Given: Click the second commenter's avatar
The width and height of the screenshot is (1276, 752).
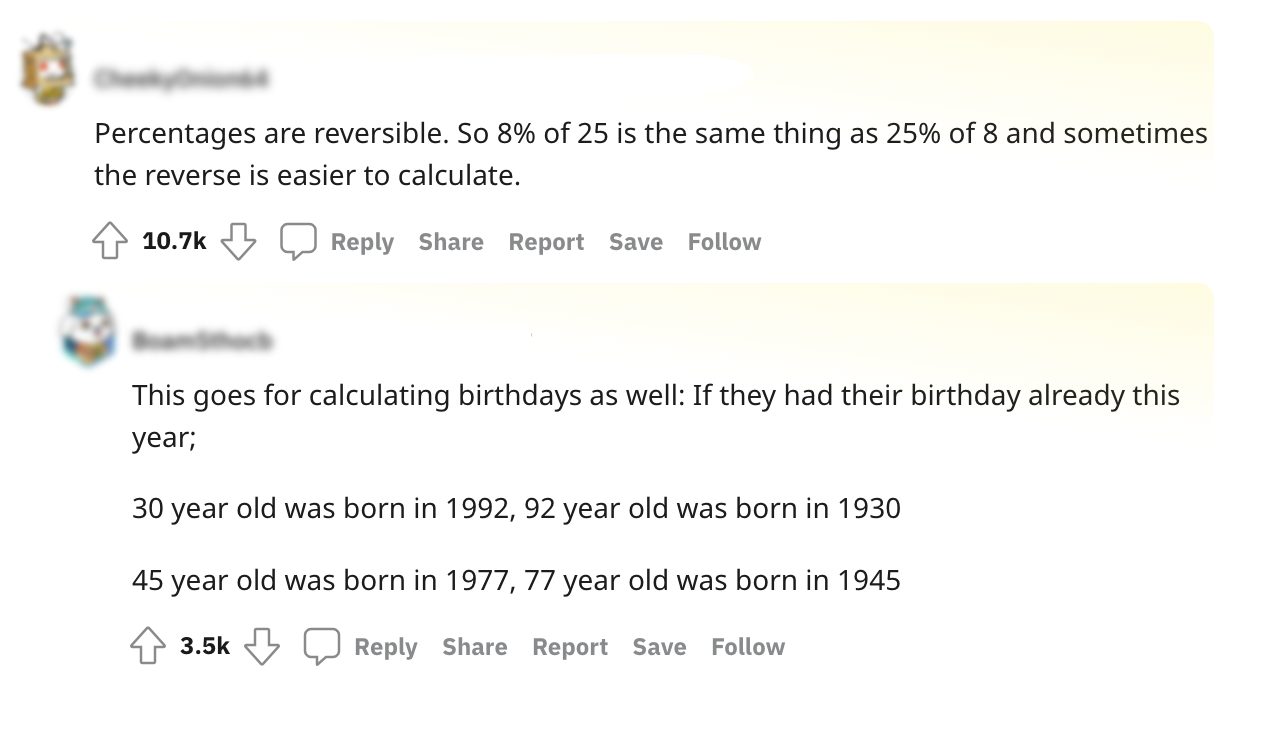Looking at the screenshot, I should pyautogui.click(x=89, y=331).
